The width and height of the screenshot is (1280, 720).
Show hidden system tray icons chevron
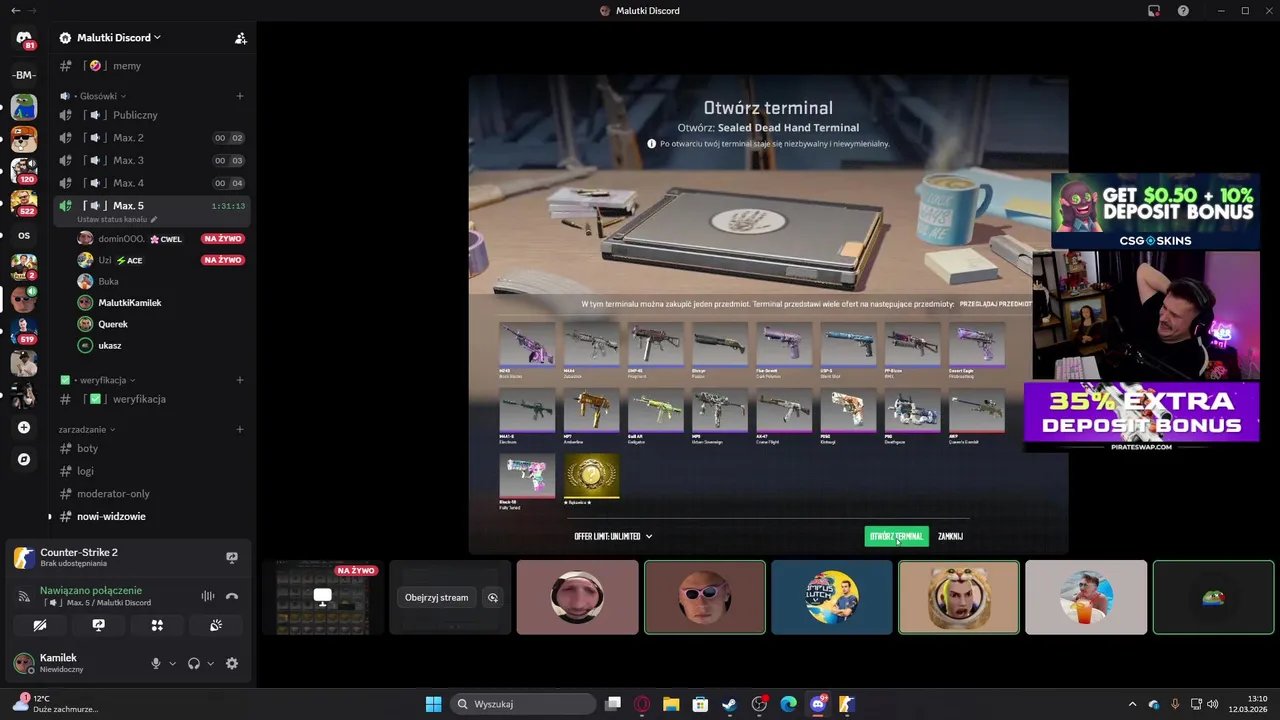tap(1132, 704)
